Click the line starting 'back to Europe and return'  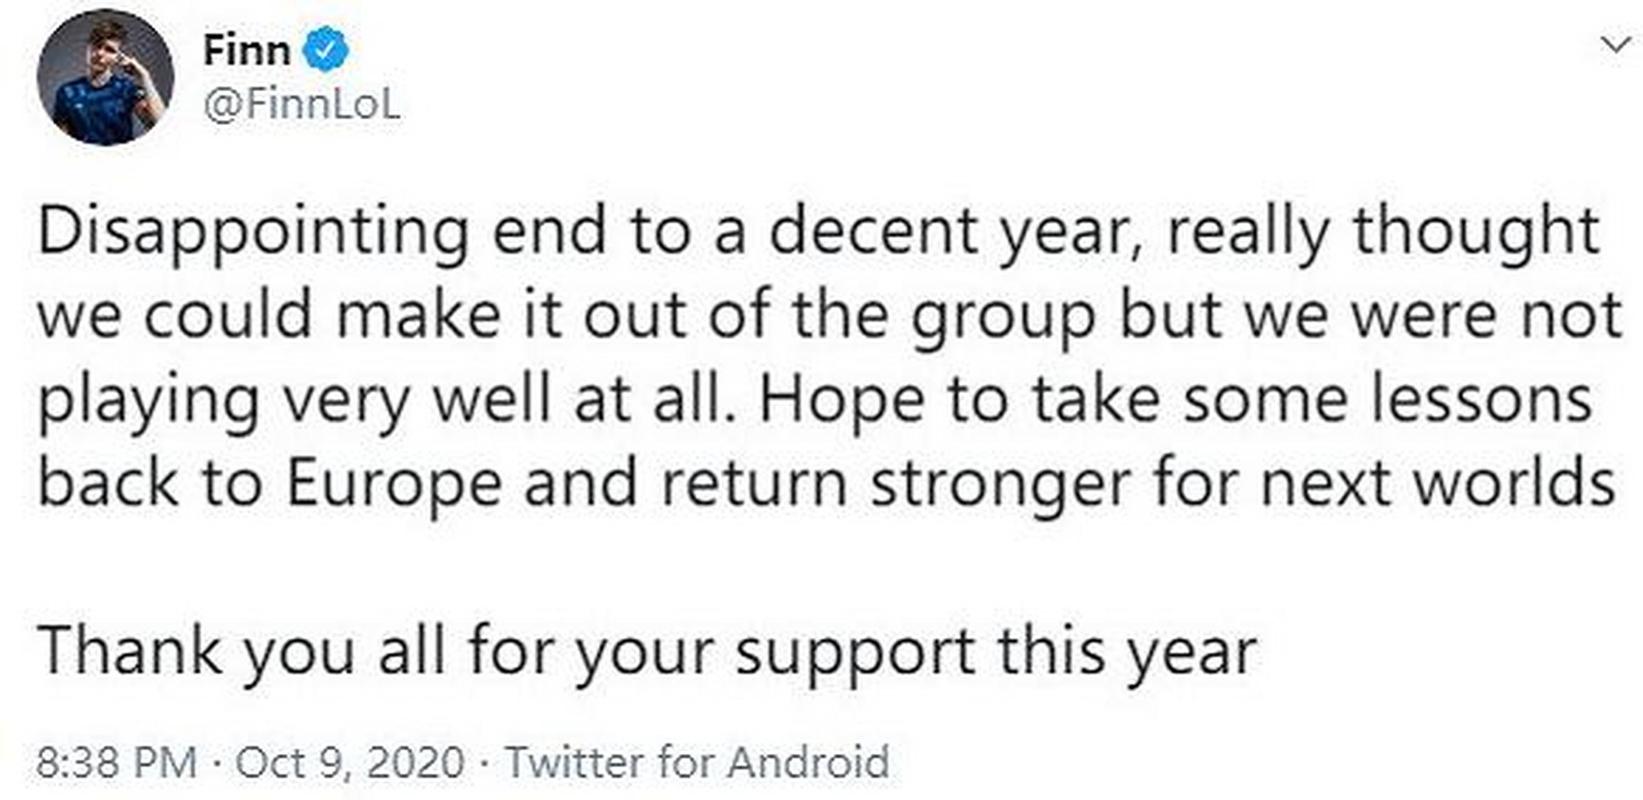point(827,485)
